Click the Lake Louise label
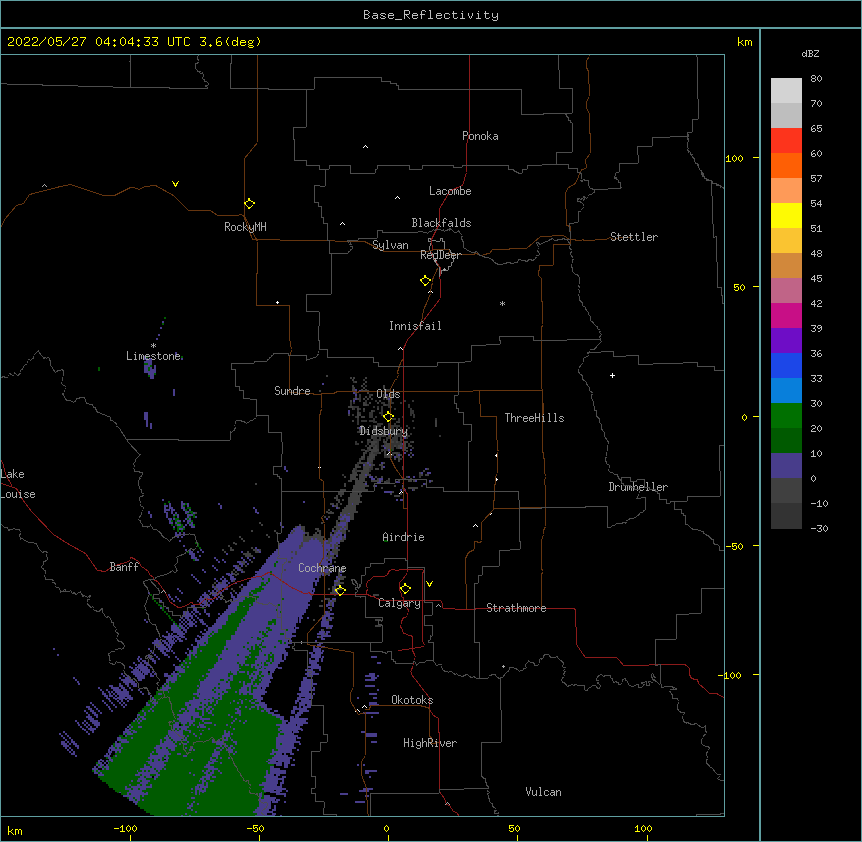This screenshot has height=842, width=862. (18, 484)
